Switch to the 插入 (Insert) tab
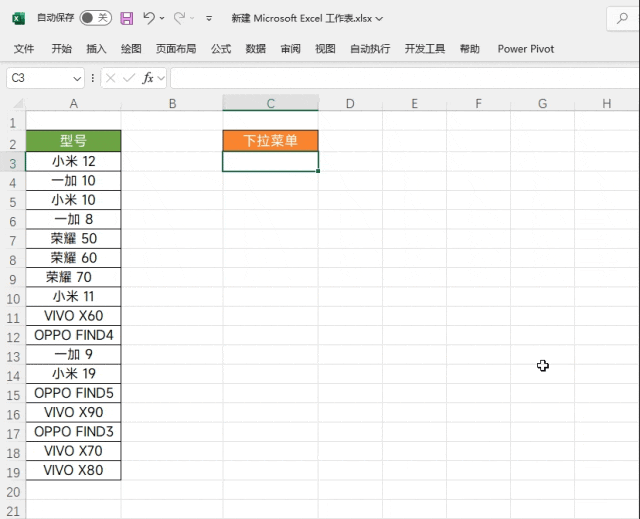 click(96, 49)
